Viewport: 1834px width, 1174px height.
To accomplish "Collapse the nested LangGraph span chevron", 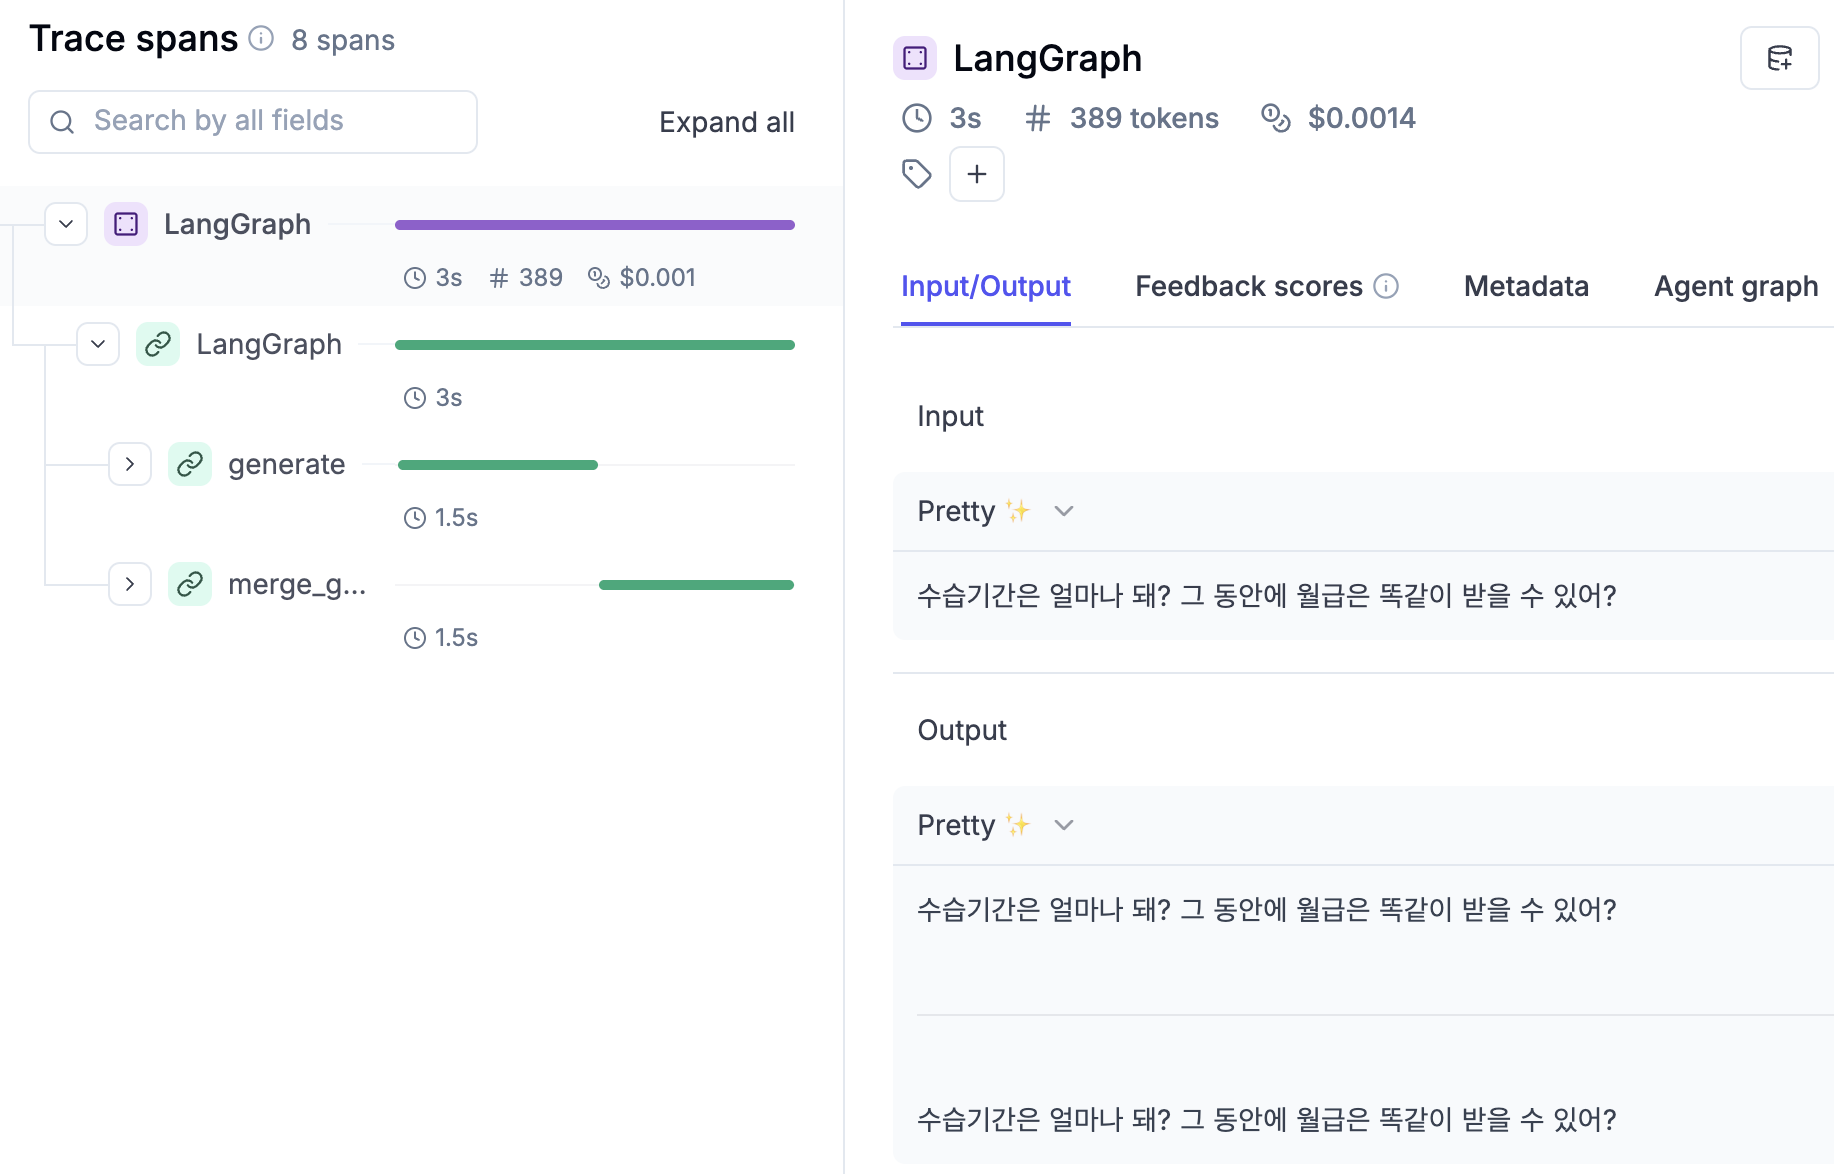I will 98,344.
